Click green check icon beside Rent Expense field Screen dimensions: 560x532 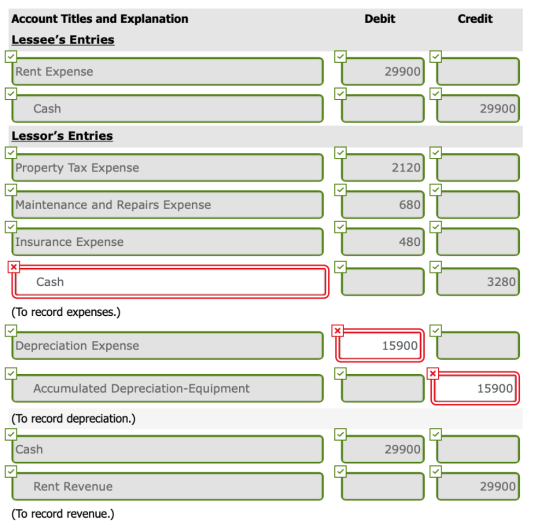(x=11, y=56)
